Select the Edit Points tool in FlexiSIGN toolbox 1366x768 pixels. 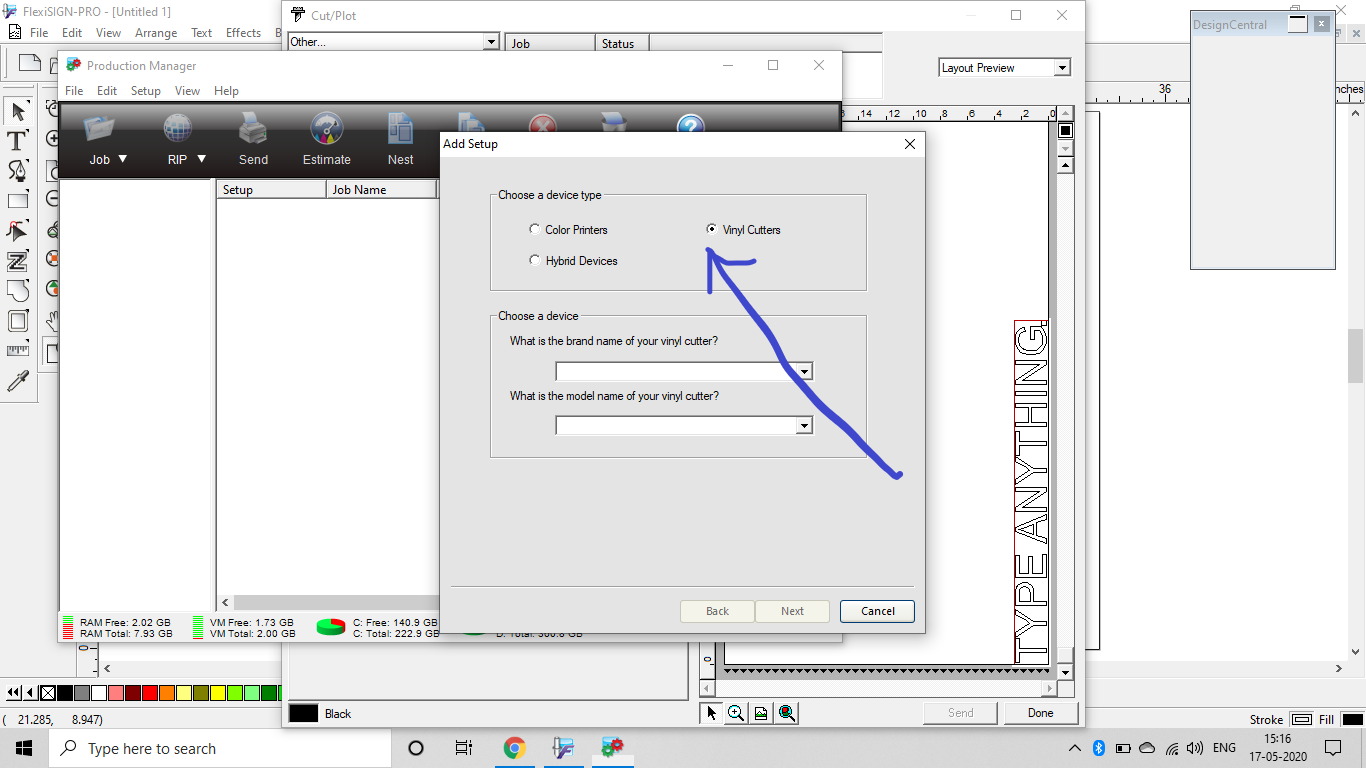[18, 231]
